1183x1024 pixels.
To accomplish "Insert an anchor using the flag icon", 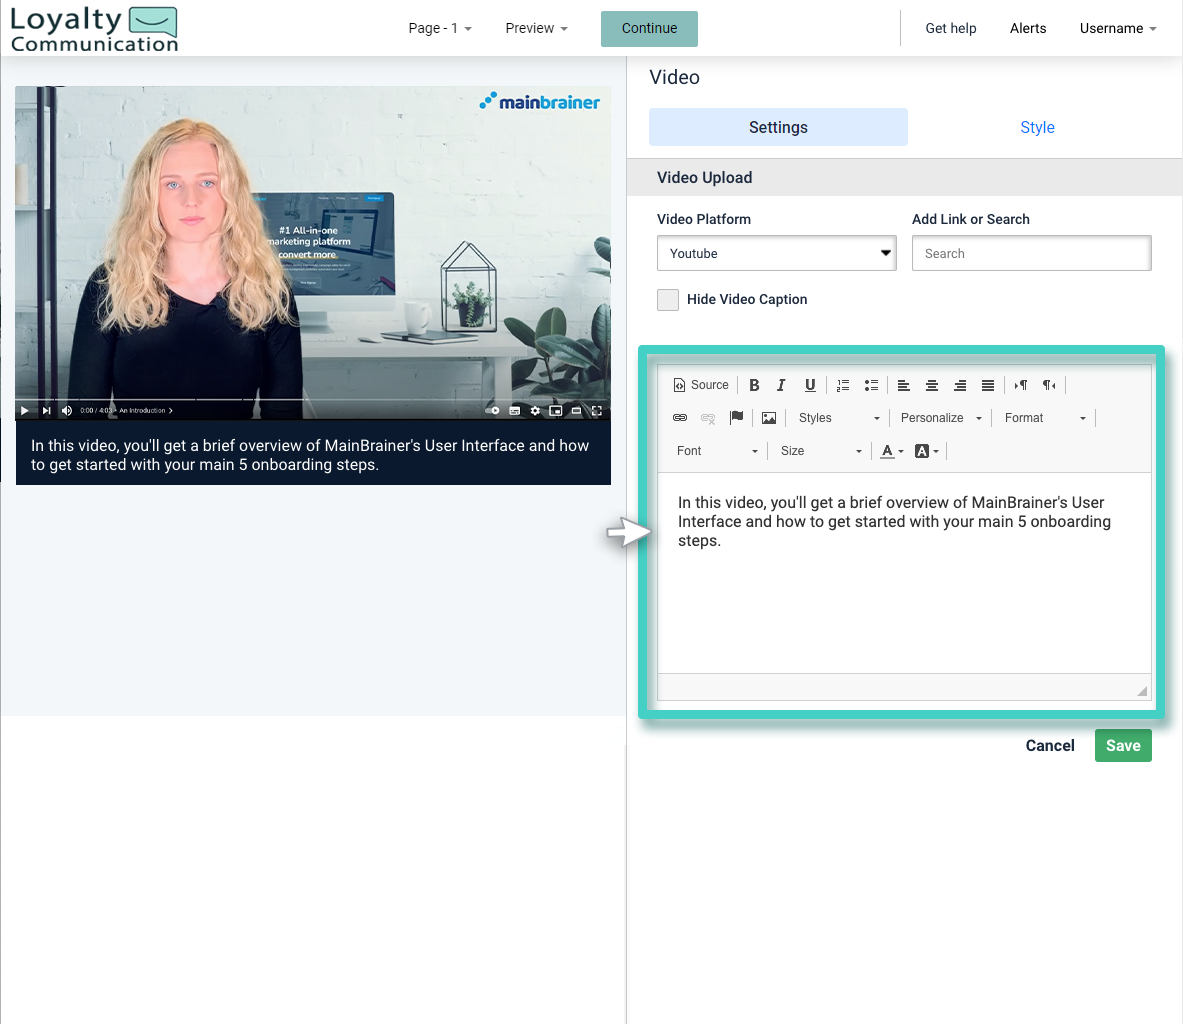I will pos(737,417).
